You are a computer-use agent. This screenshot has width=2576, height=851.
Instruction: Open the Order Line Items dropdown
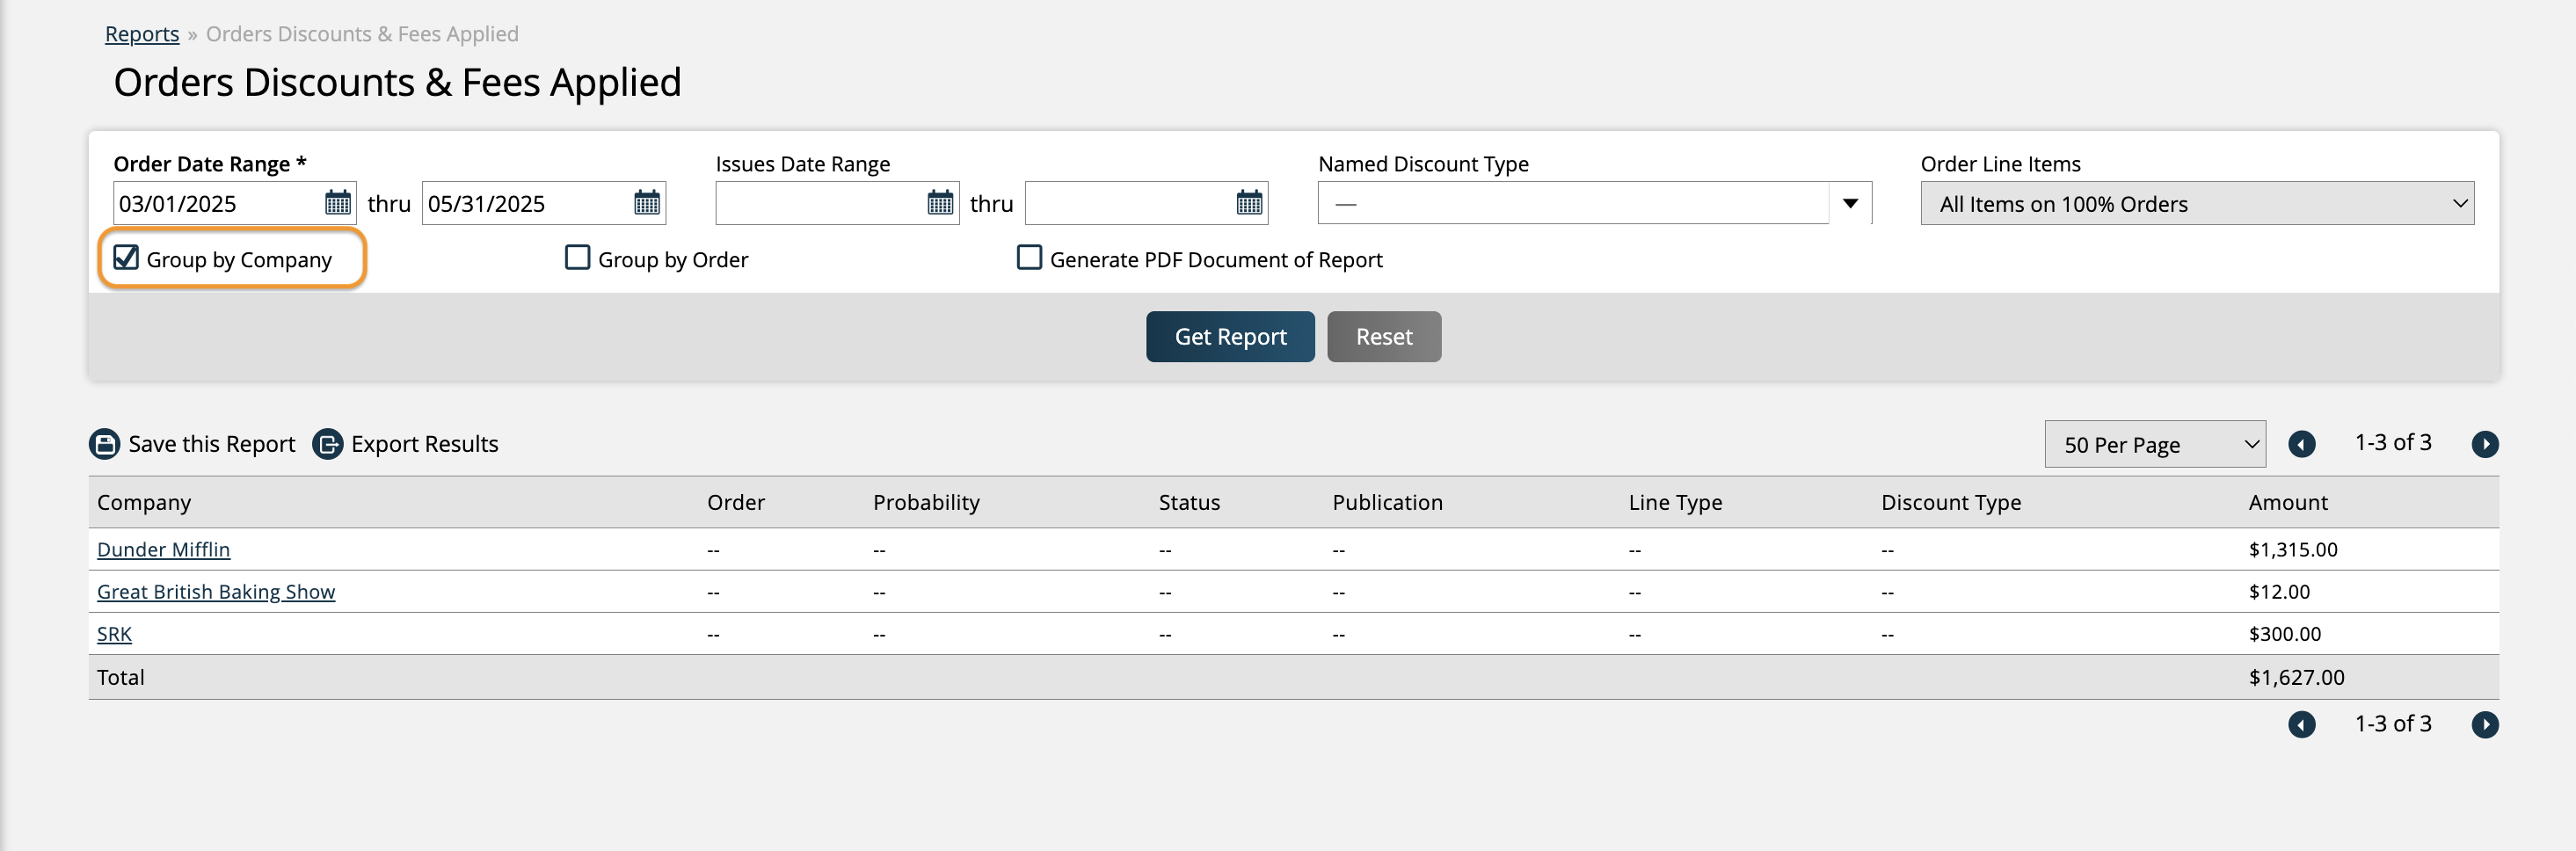(x=2196, y=204)
